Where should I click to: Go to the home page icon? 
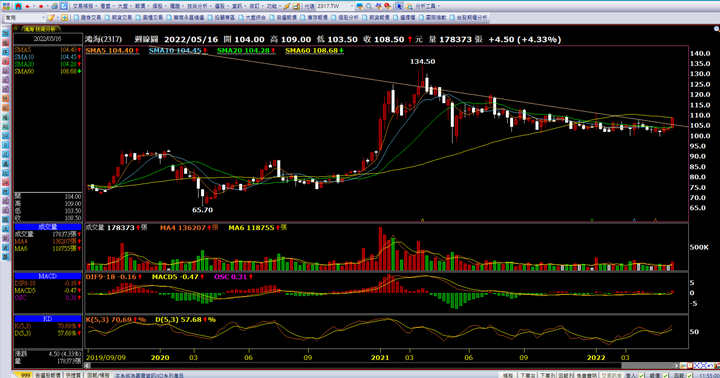18,6
